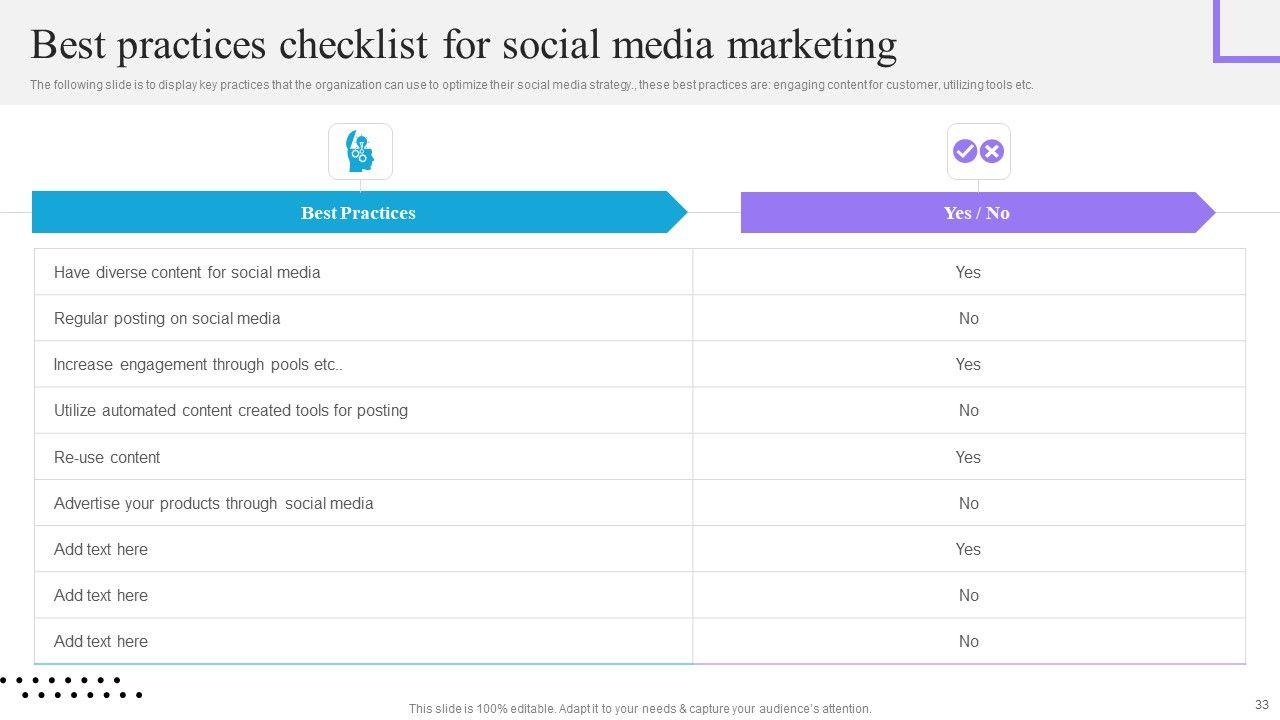Select 'Increase engagement through pools' cell
1280x720 pixels.
198,364
